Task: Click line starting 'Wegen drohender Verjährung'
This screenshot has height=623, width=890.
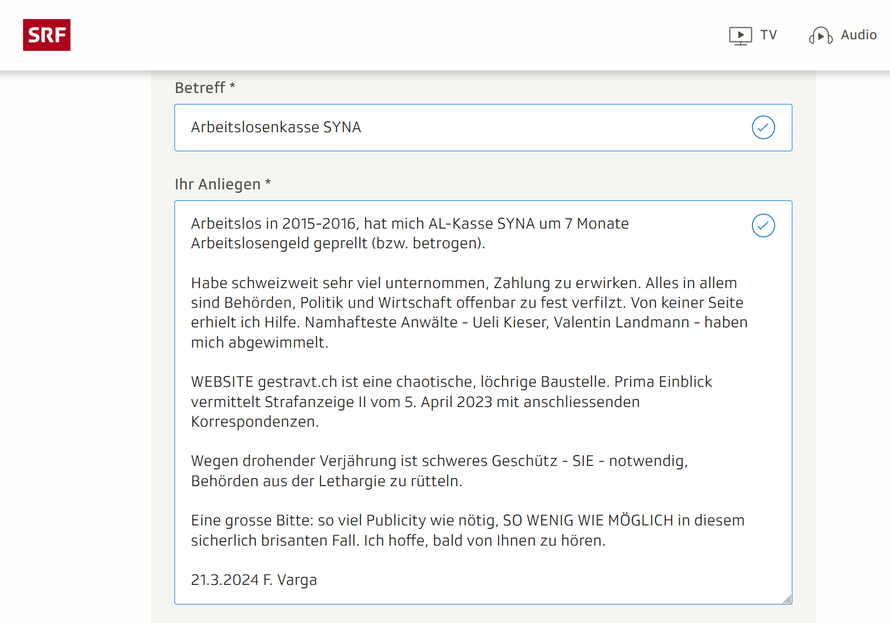Action: coord(439,461)
